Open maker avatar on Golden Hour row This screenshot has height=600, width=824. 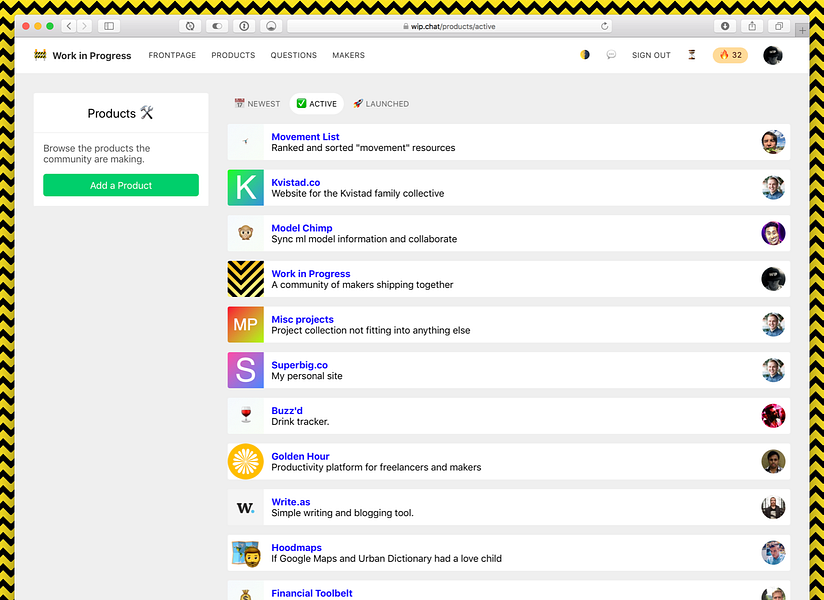pyautogui.click(x=773, y=461)
